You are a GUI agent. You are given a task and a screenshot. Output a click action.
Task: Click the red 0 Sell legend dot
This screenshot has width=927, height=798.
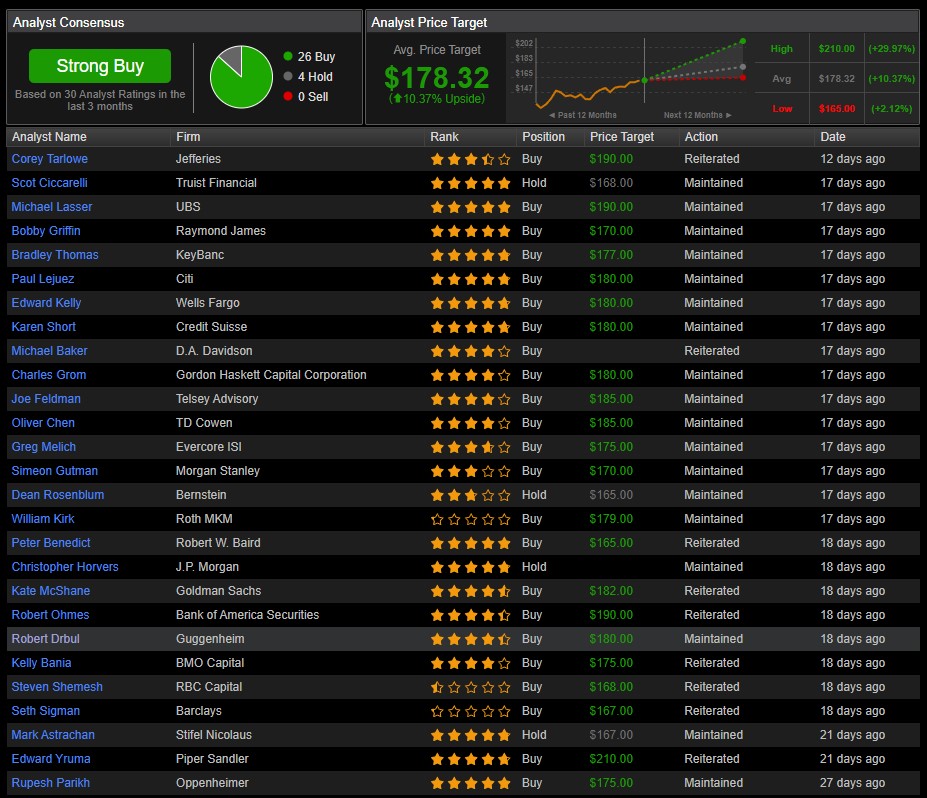[x=288, y=96]
